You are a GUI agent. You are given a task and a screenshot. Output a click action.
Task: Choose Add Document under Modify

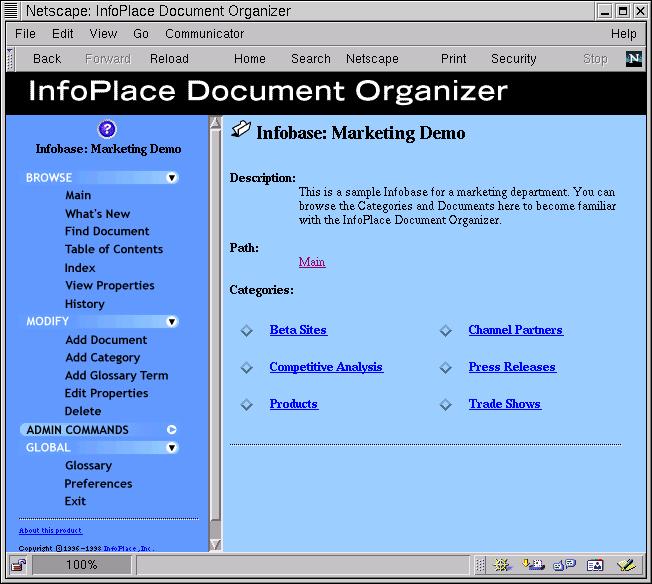click(x=106, y=340)
